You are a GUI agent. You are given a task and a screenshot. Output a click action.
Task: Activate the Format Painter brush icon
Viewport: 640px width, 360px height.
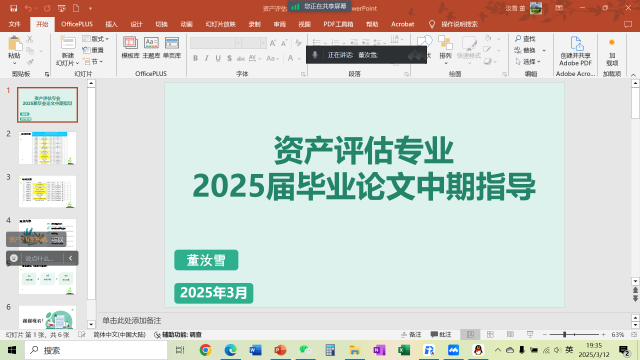tap(30, 62)
